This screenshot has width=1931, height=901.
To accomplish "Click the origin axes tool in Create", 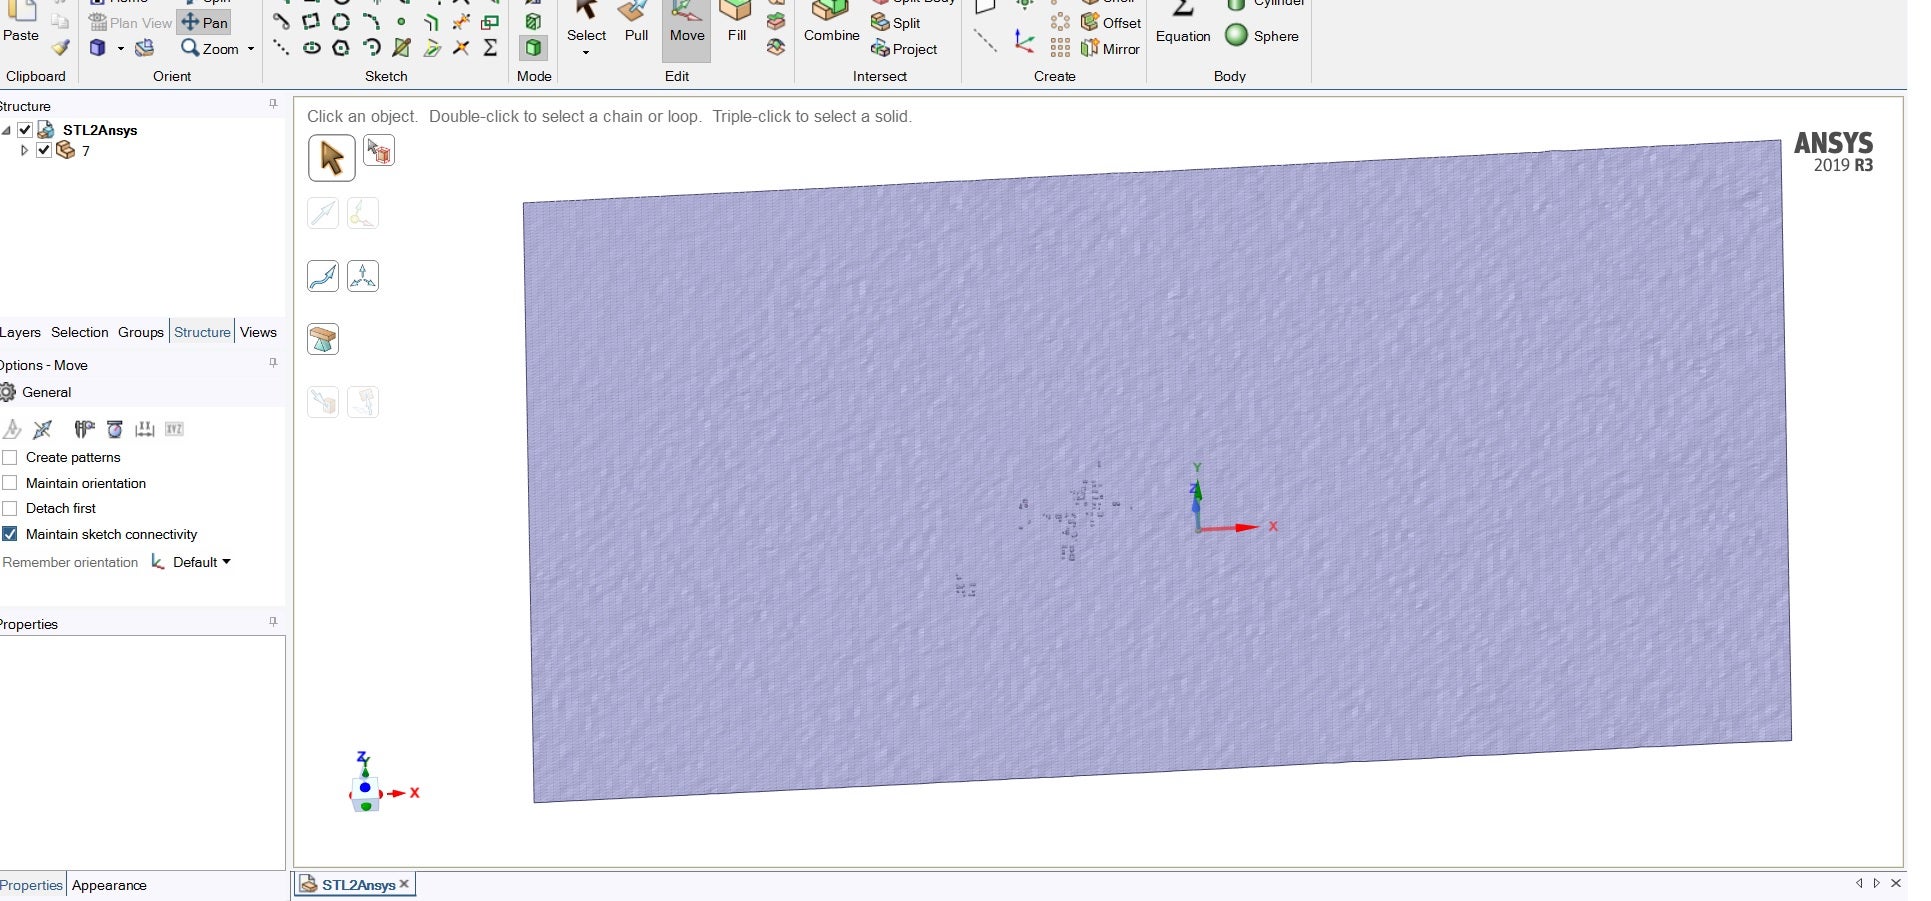I will [x=1025, y=41].
